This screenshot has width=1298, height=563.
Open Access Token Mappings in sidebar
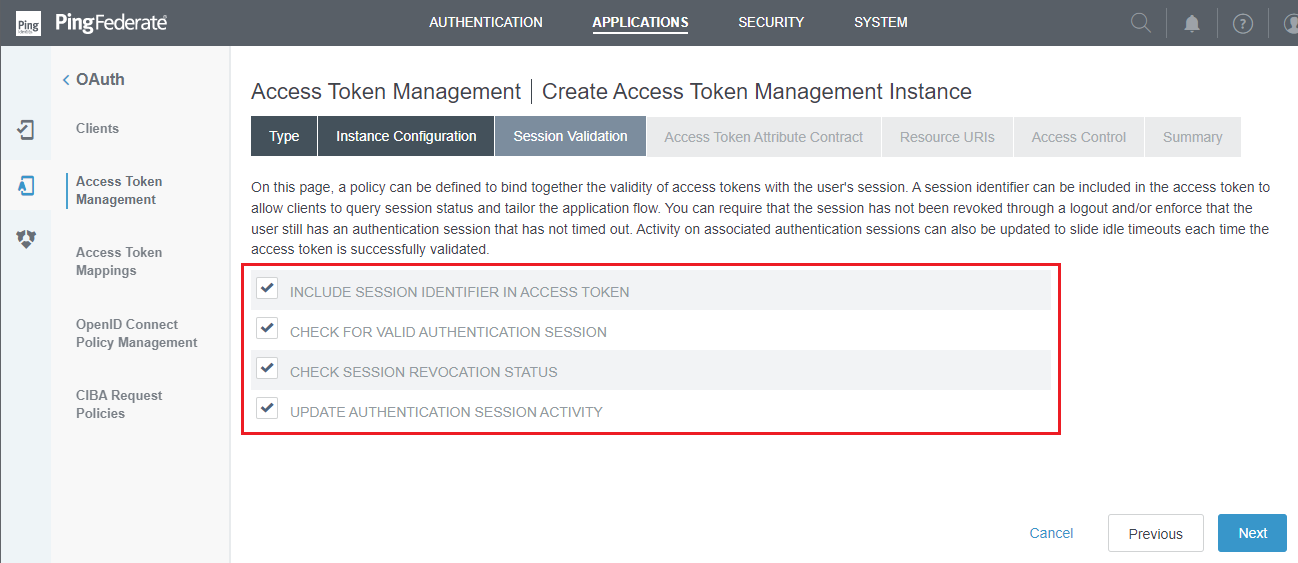pyautogui.click(x=119, y=261)
